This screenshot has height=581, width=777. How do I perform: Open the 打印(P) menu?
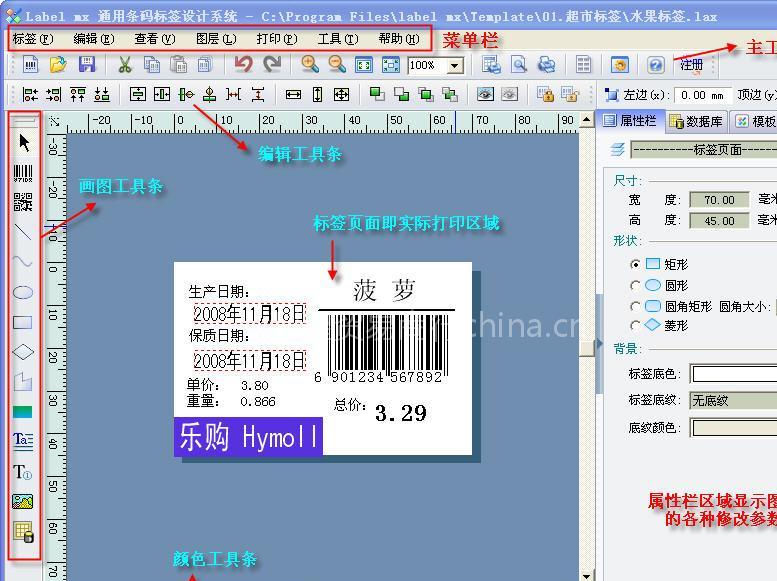coord(277,39)
